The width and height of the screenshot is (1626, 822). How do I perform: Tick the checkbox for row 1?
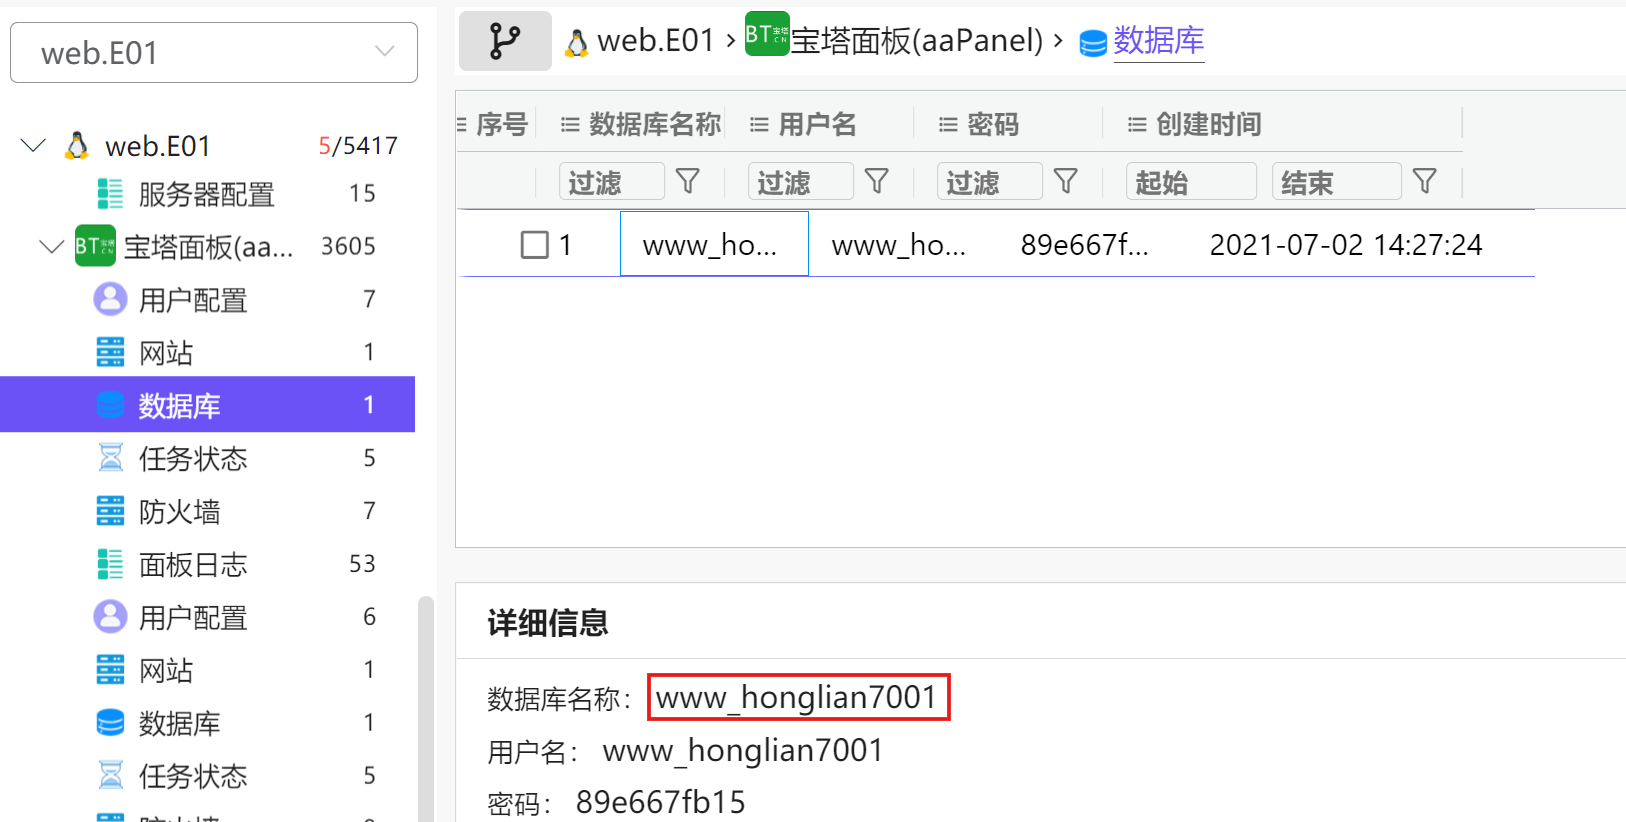click(x=535, y=245)
